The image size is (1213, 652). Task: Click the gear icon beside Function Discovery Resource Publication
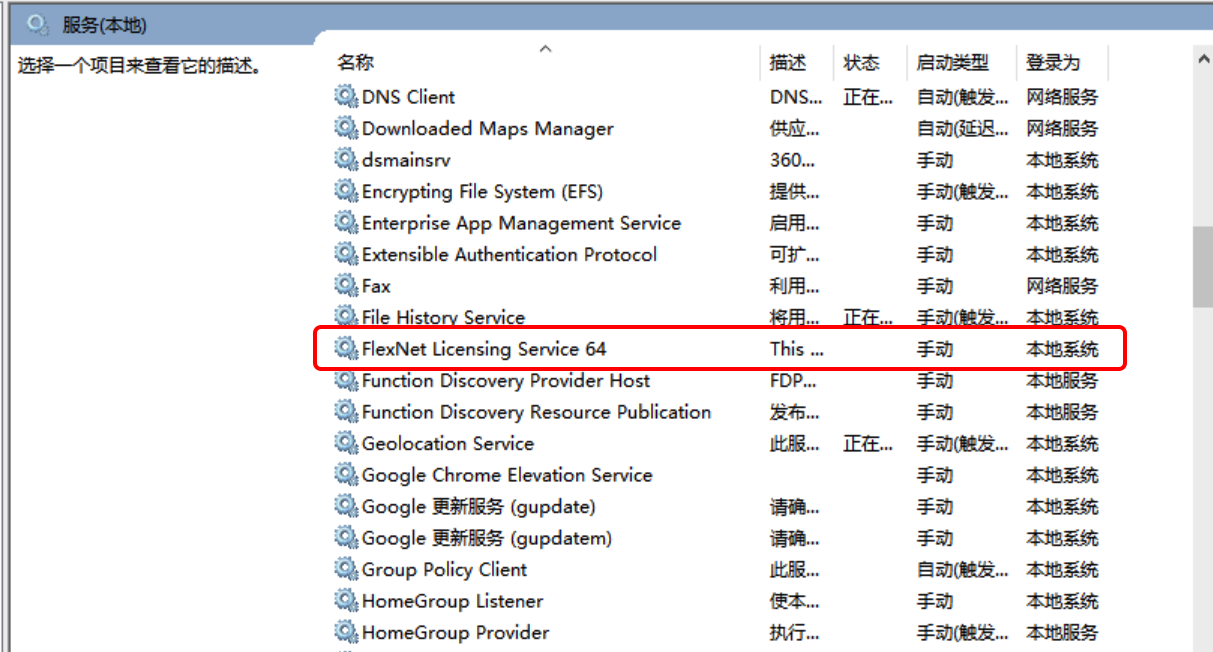coord(346,412)
